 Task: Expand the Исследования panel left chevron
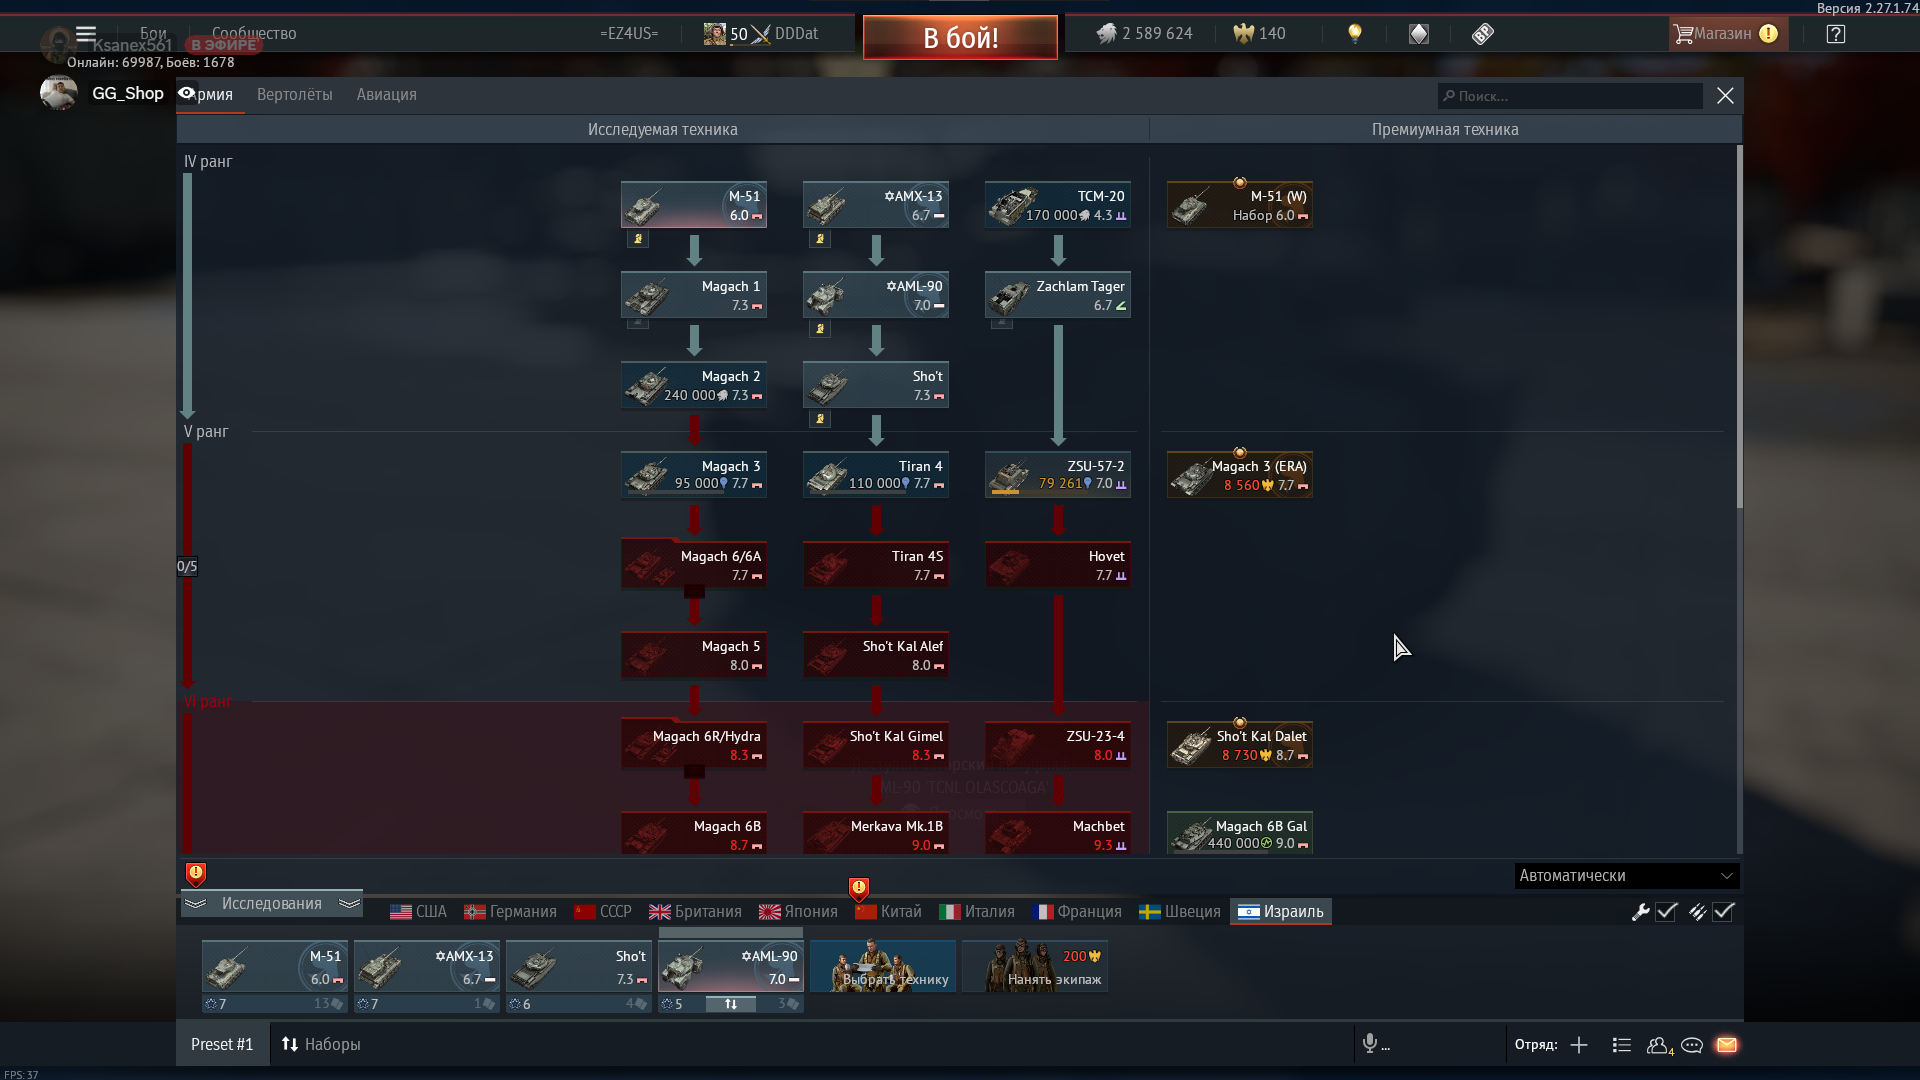pyautogui.click(x=195, y=903)
